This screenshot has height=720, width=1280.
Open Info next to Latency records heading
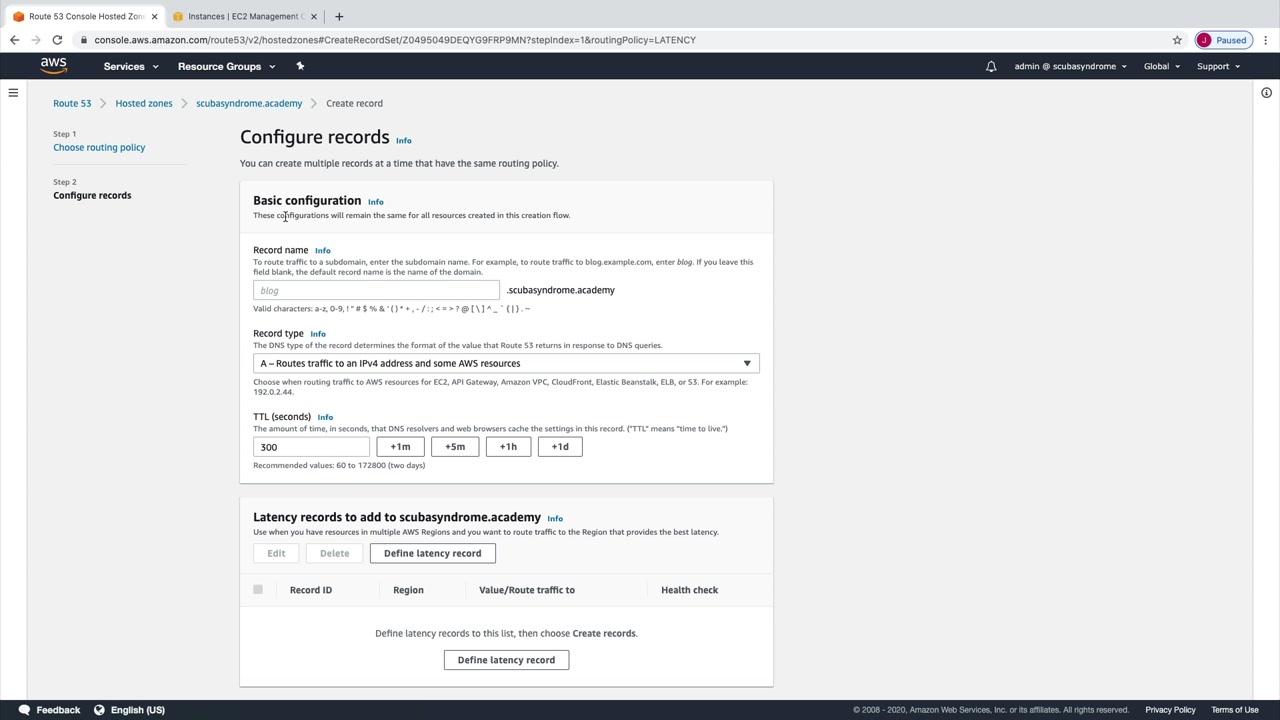tap(555, 519)
